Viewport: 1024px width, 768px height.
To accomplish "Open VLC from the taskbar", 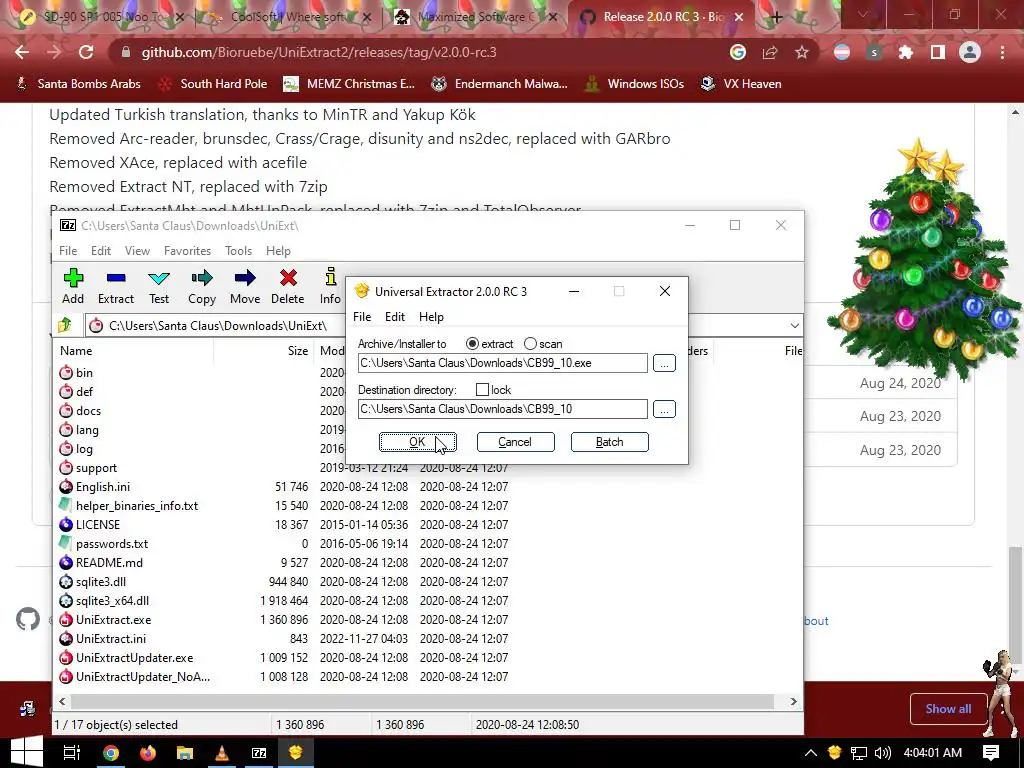I will click(x=222, y=752).
